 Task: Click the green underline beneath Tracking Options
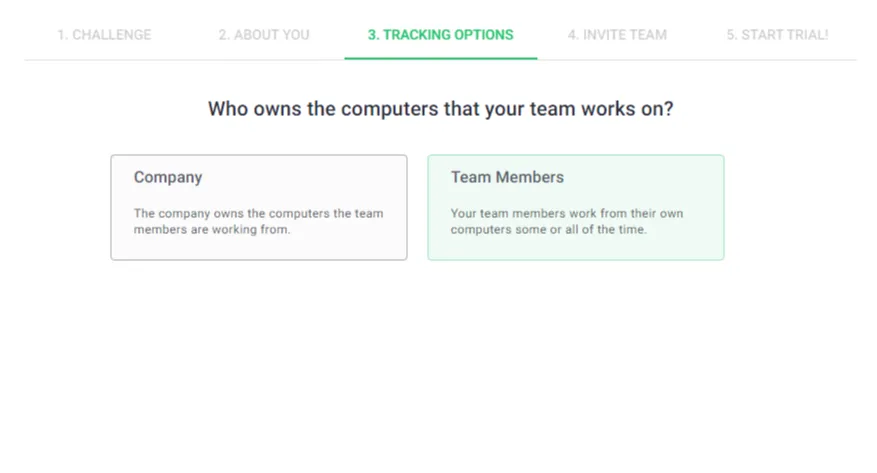(441, 58)
